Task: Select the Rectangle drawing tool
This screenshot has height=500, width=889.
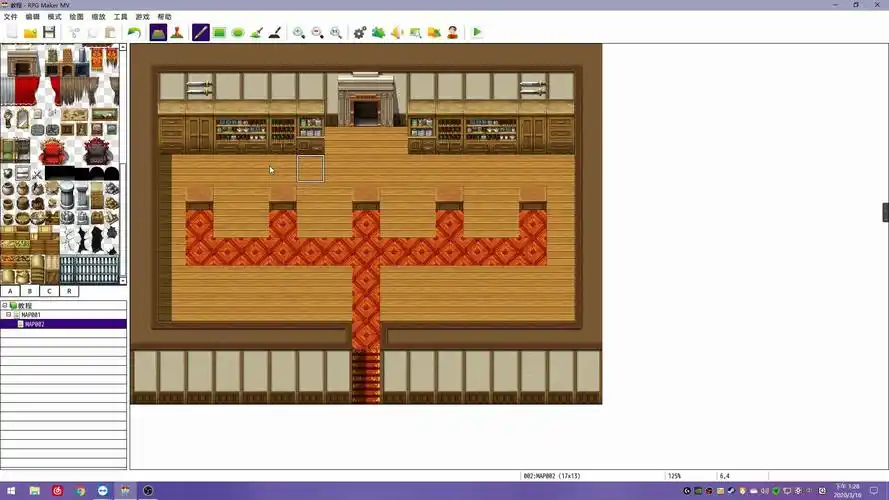Action: coord(219,32)
